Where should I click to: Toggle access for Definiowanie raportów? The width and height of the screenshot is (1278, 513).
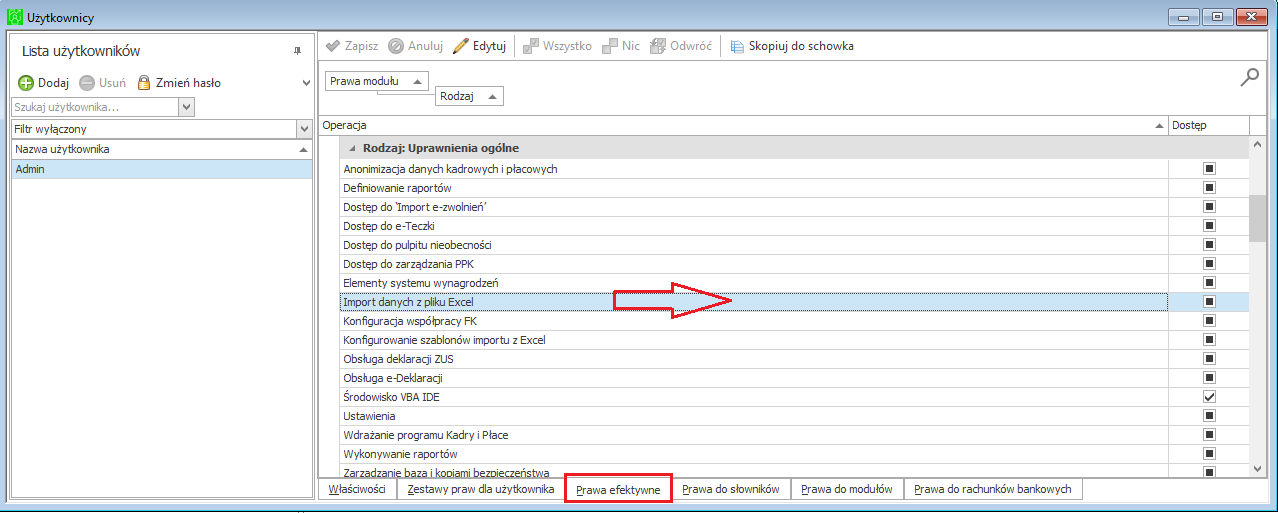(1209, 188)
